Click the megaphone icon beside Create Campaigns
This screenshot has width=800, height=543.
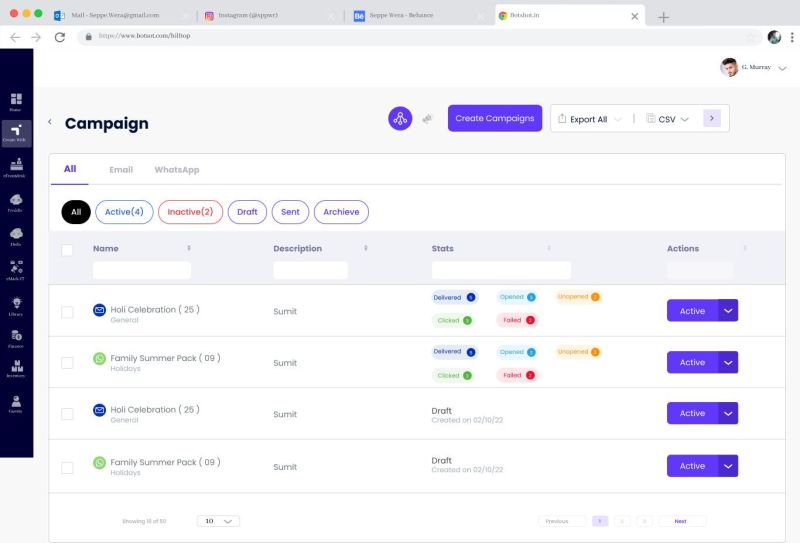point(427,118)
